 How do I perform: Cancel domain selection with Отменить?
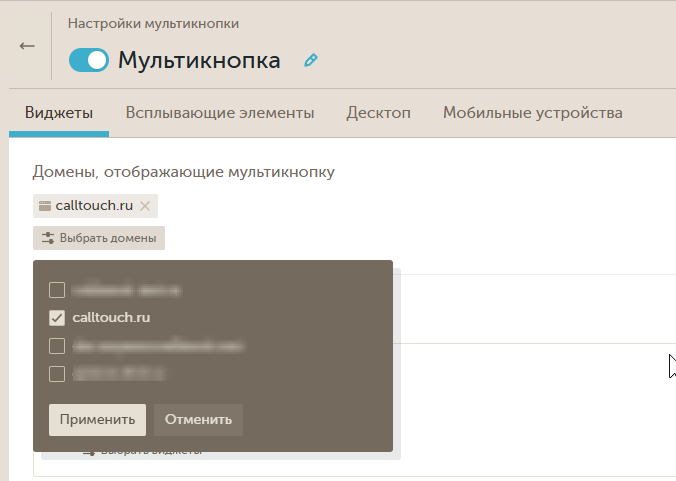pyautogui.click(x=198, y=420)
